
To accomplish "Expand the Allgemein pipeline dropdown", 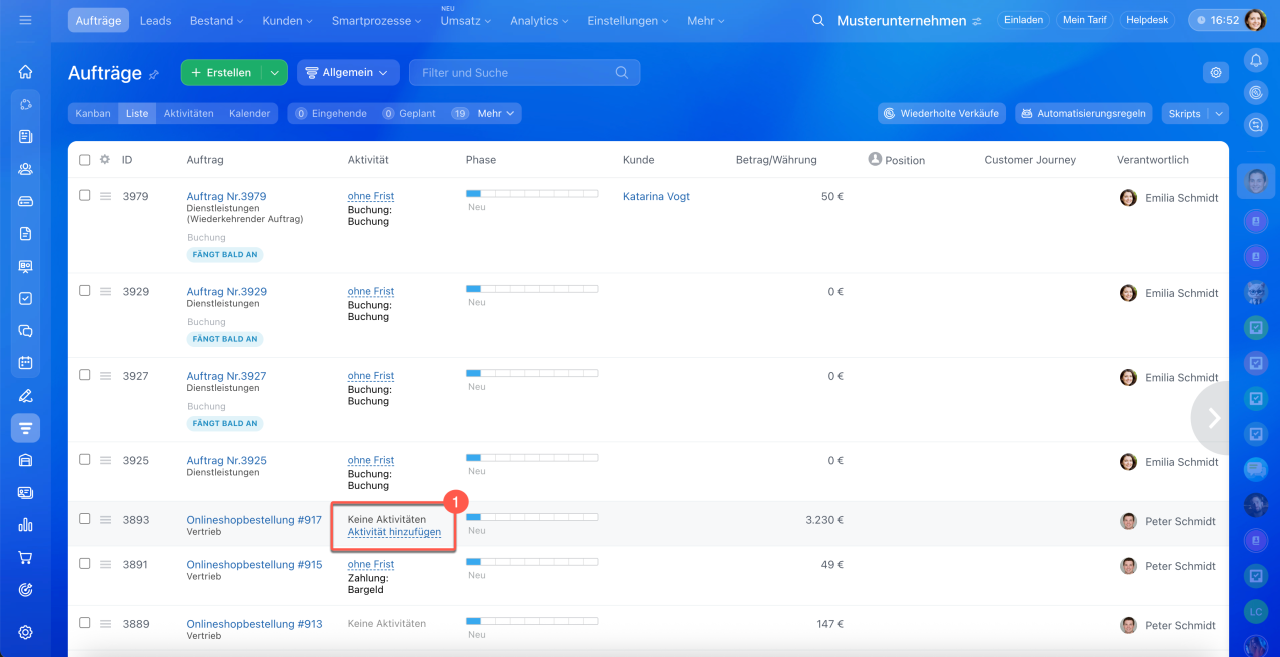I will pos(348,72).
